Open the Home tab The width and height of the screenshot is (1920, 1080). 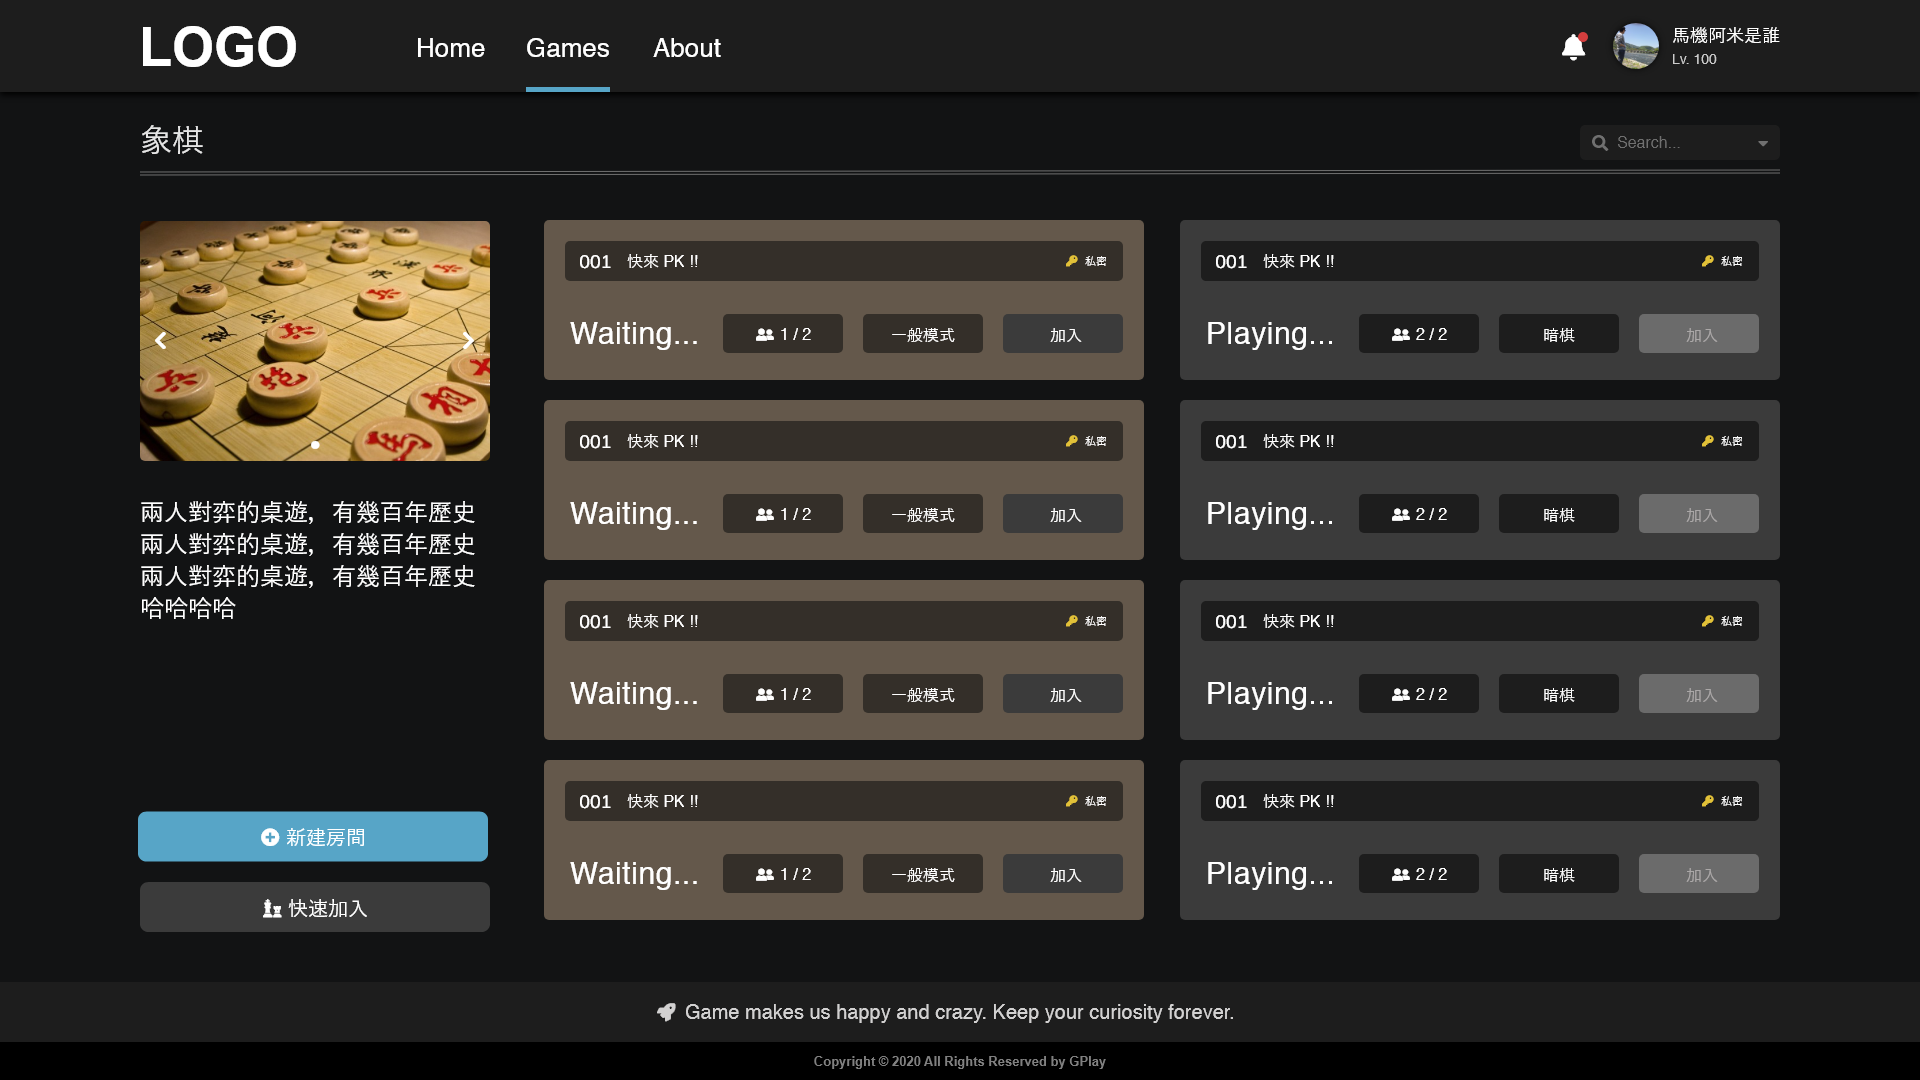[450, 47]
